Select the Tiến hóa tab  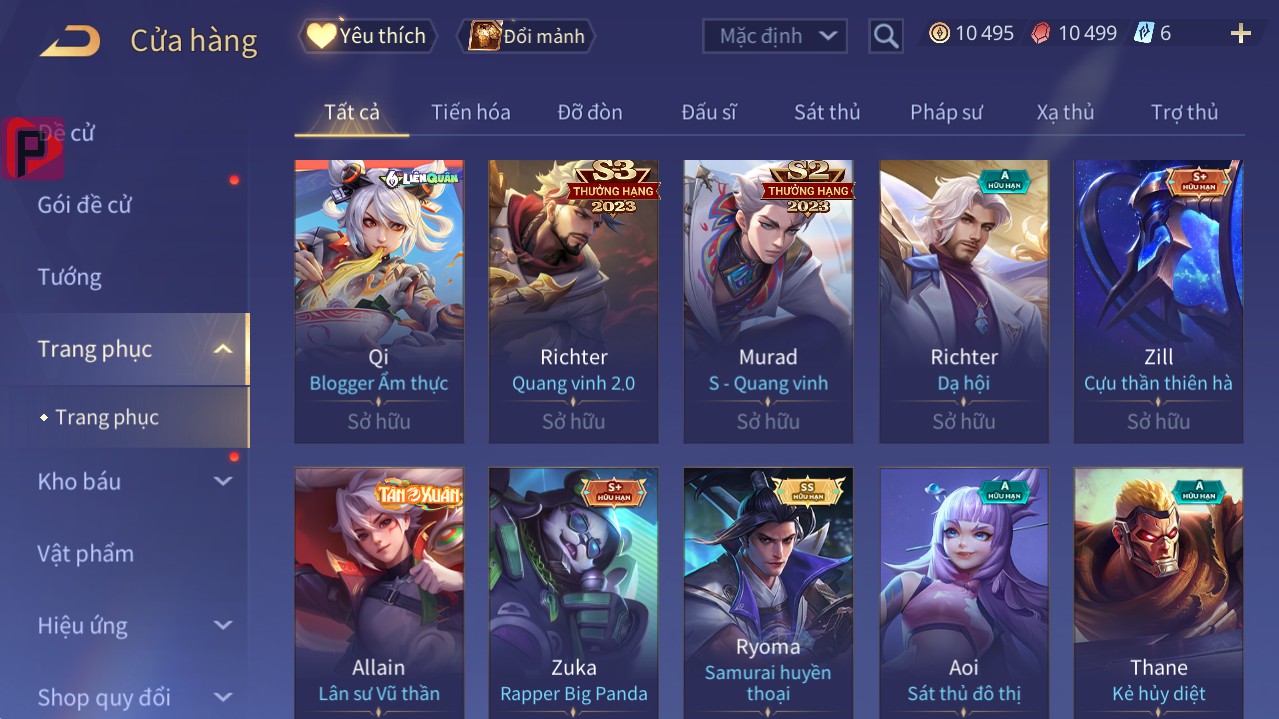pos(471,112)
